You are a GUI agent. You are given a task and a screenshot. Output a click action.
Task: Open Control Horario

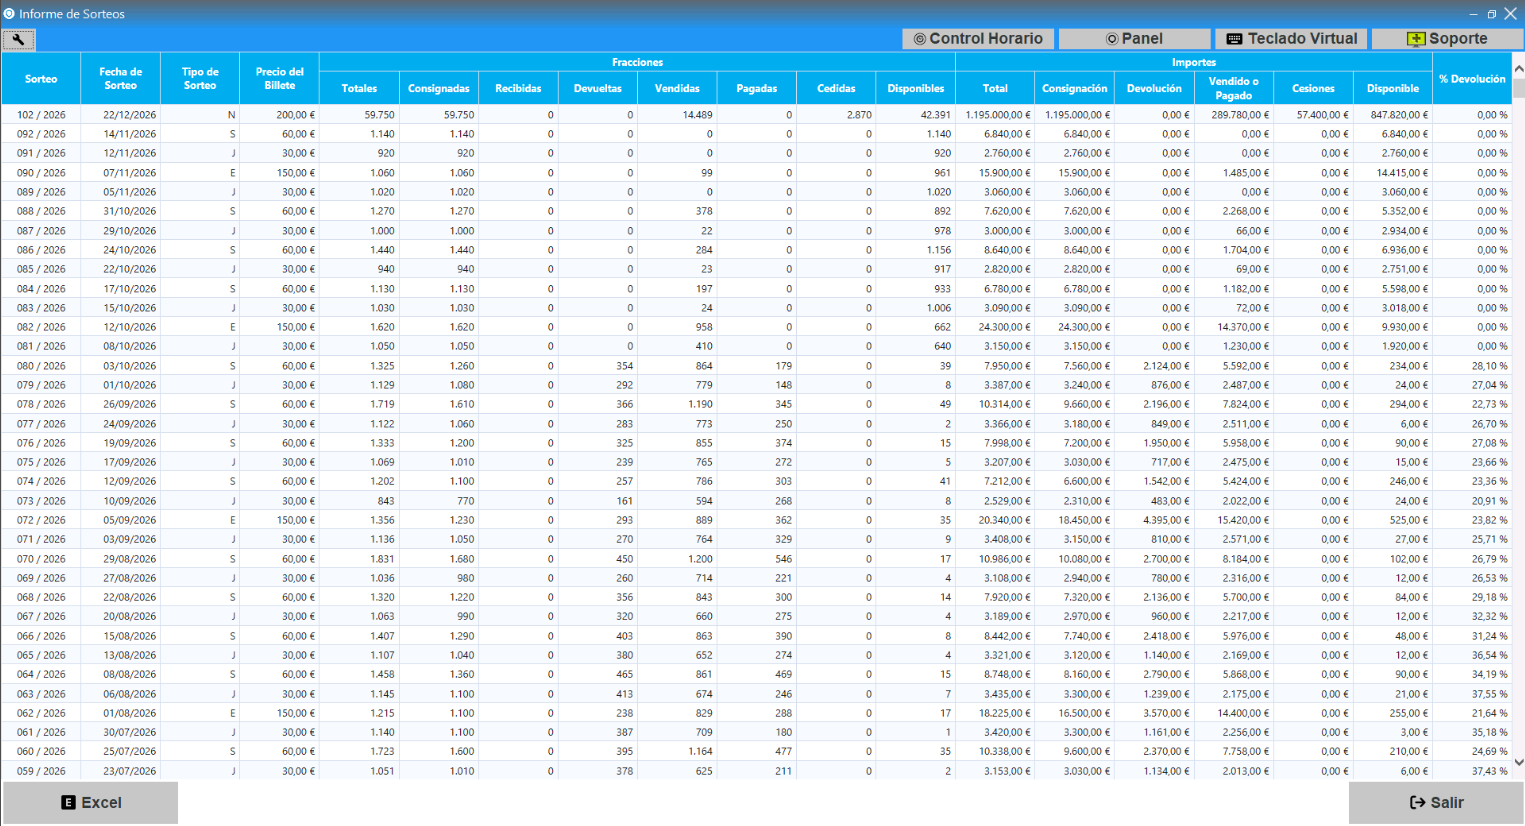coord(978,39)
